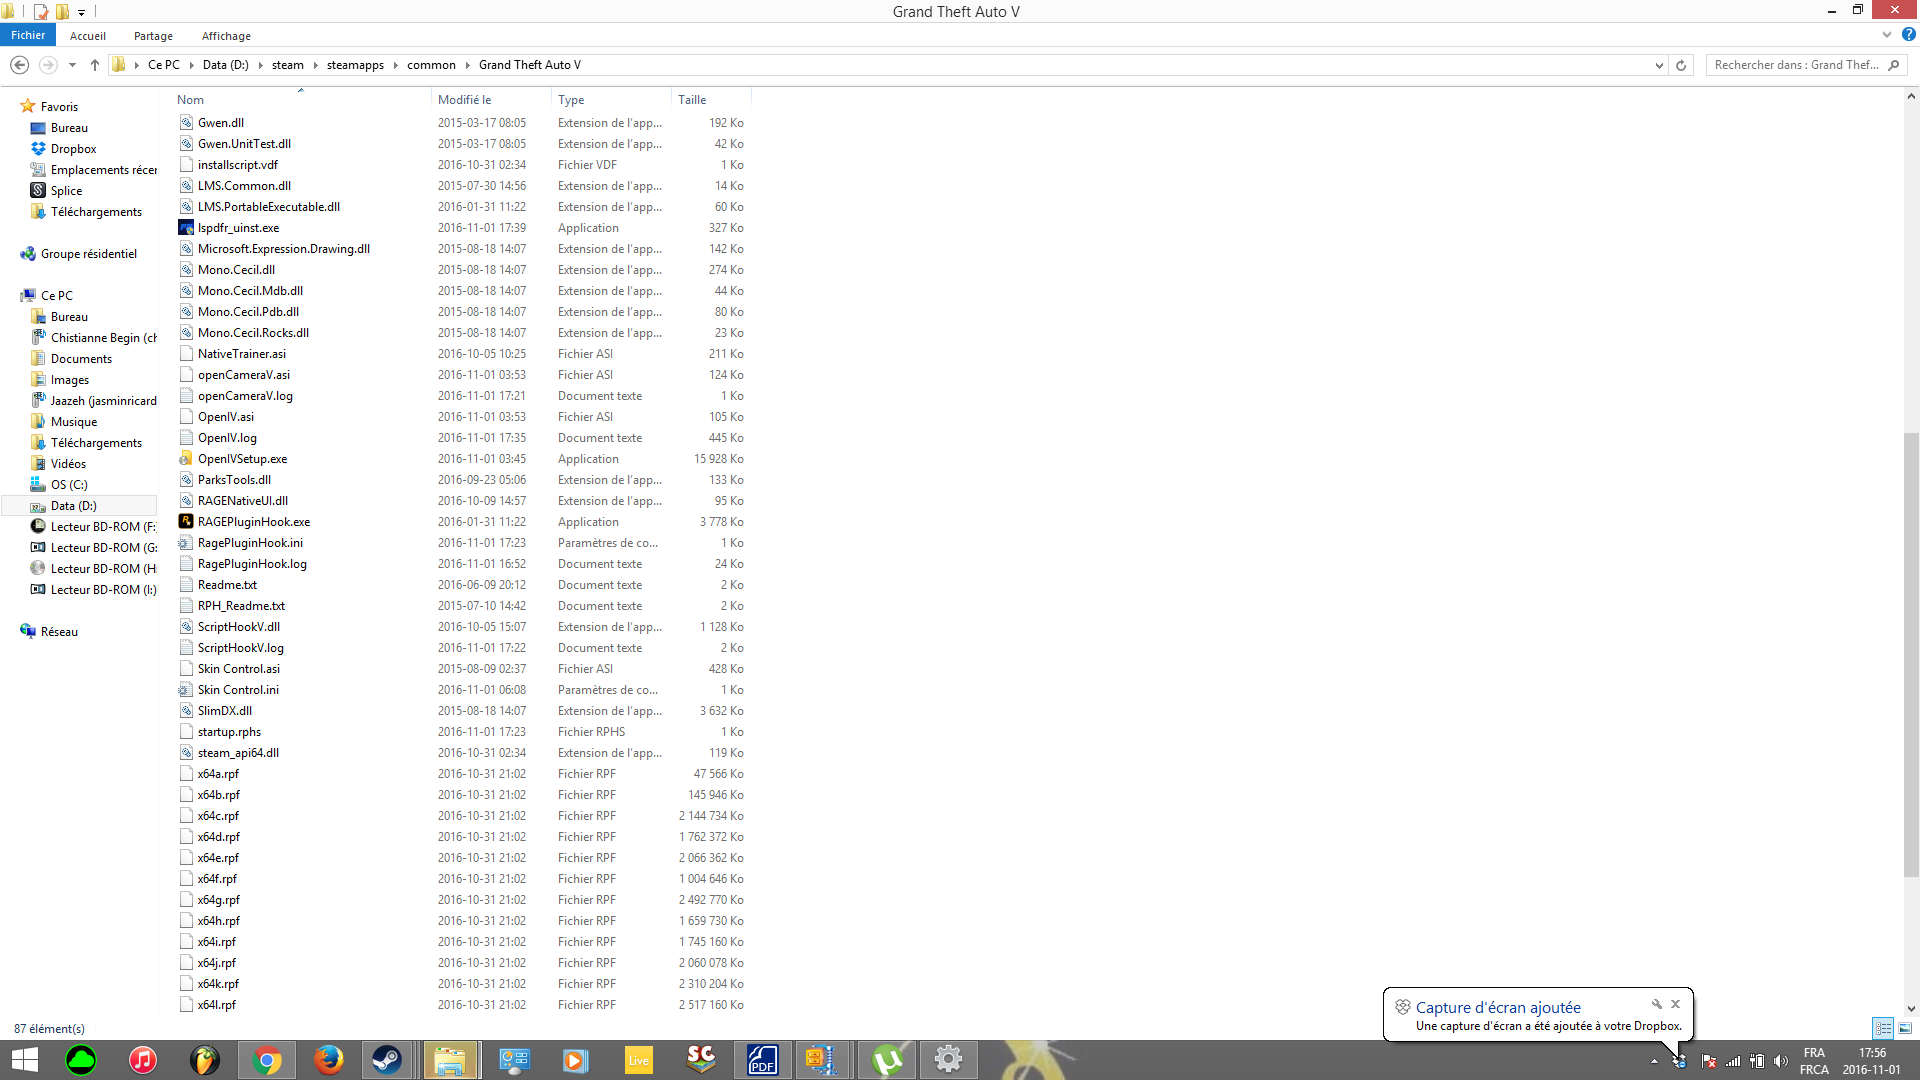Show hidden tray icons arrow

pos(1654,1061)
